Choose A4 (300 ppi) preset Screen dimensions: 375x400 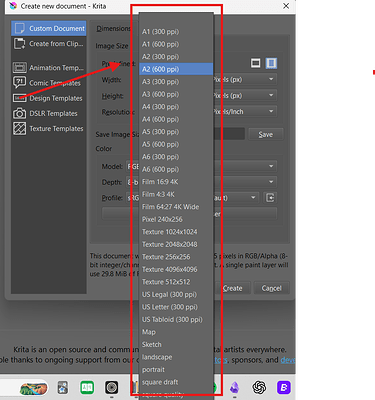[x=176, y=107]
